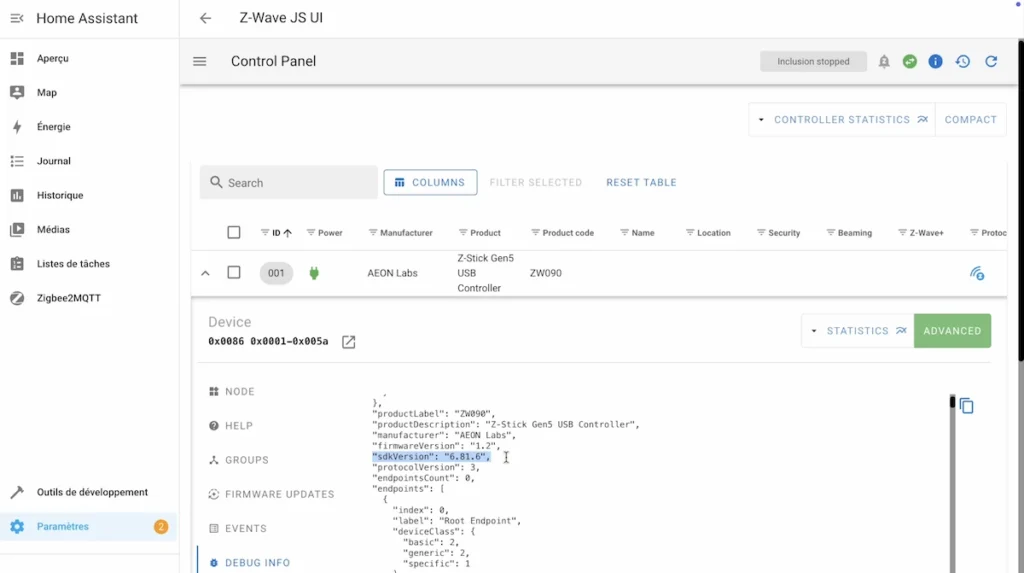Click the main page vertical scrollbar
This screenshot has height=573, width=1024.
coord(1020,199)
